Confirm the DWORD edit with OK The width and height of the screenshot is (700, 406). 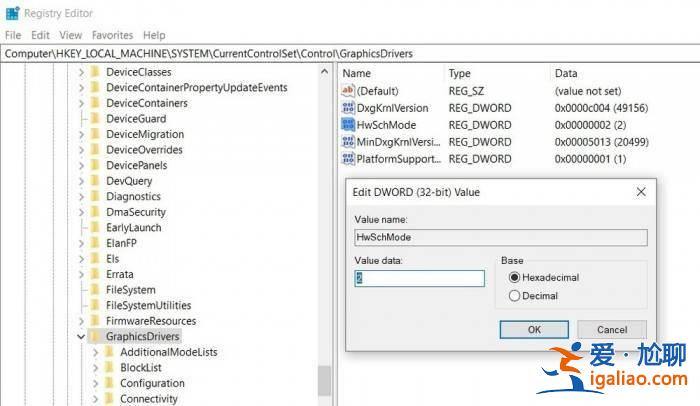[534, 330]
